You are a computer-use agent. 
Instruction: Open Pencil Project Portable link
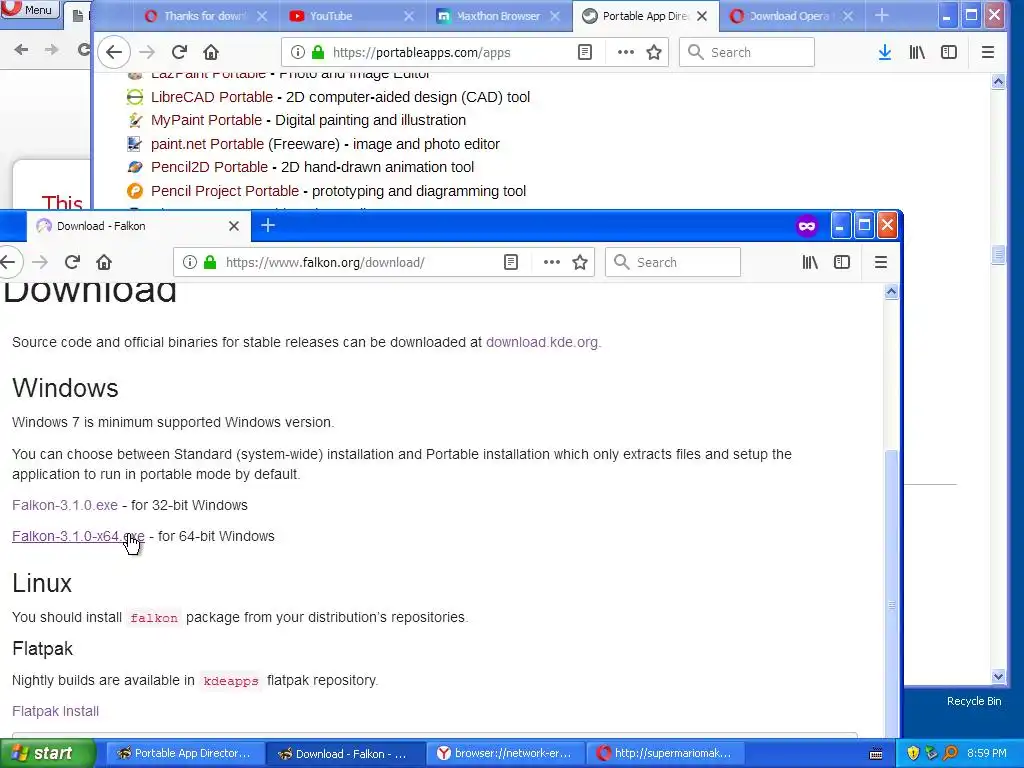click(225, 191)
